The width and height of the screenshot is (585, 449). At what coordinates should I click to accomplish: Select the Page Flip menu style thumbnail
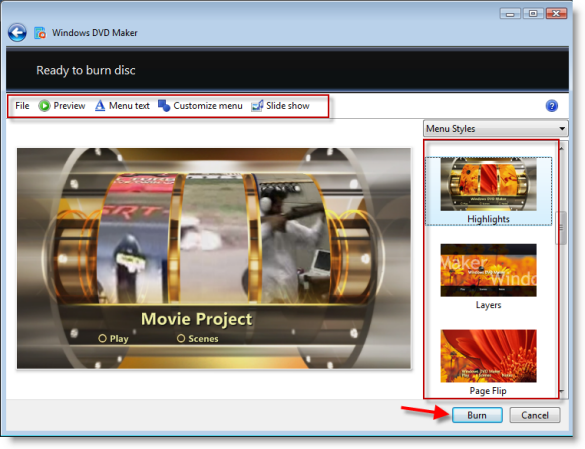tap(488, 356)
